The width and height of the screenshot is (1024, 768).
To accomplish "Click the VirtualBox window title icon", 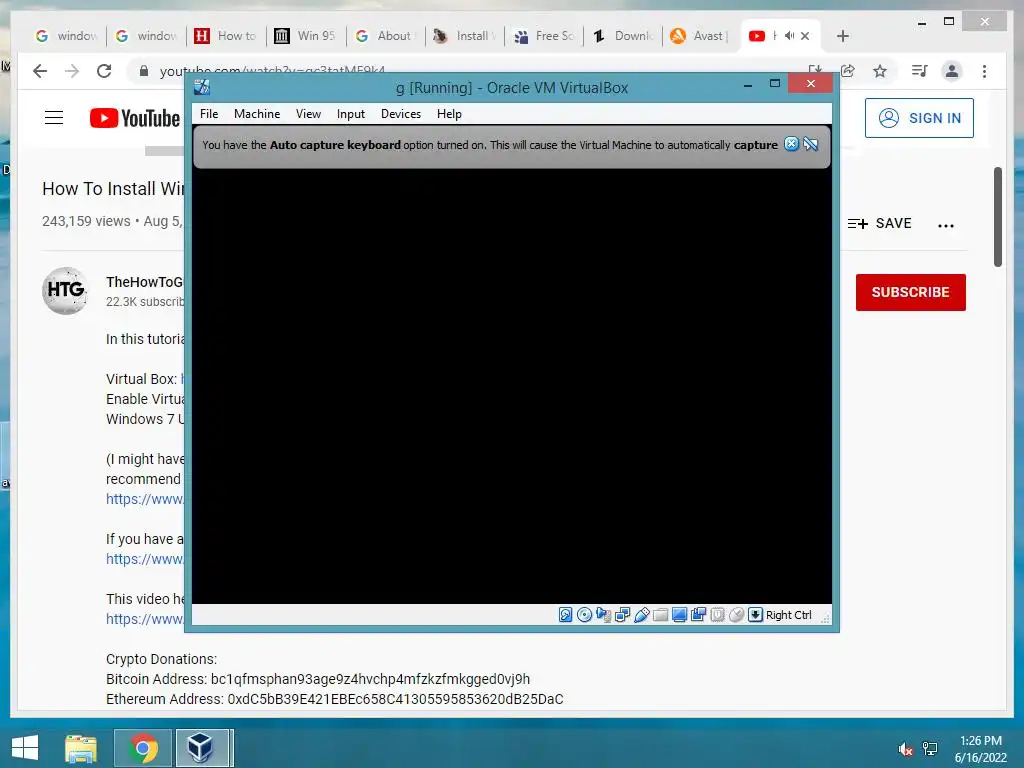I will coord(202,88).
